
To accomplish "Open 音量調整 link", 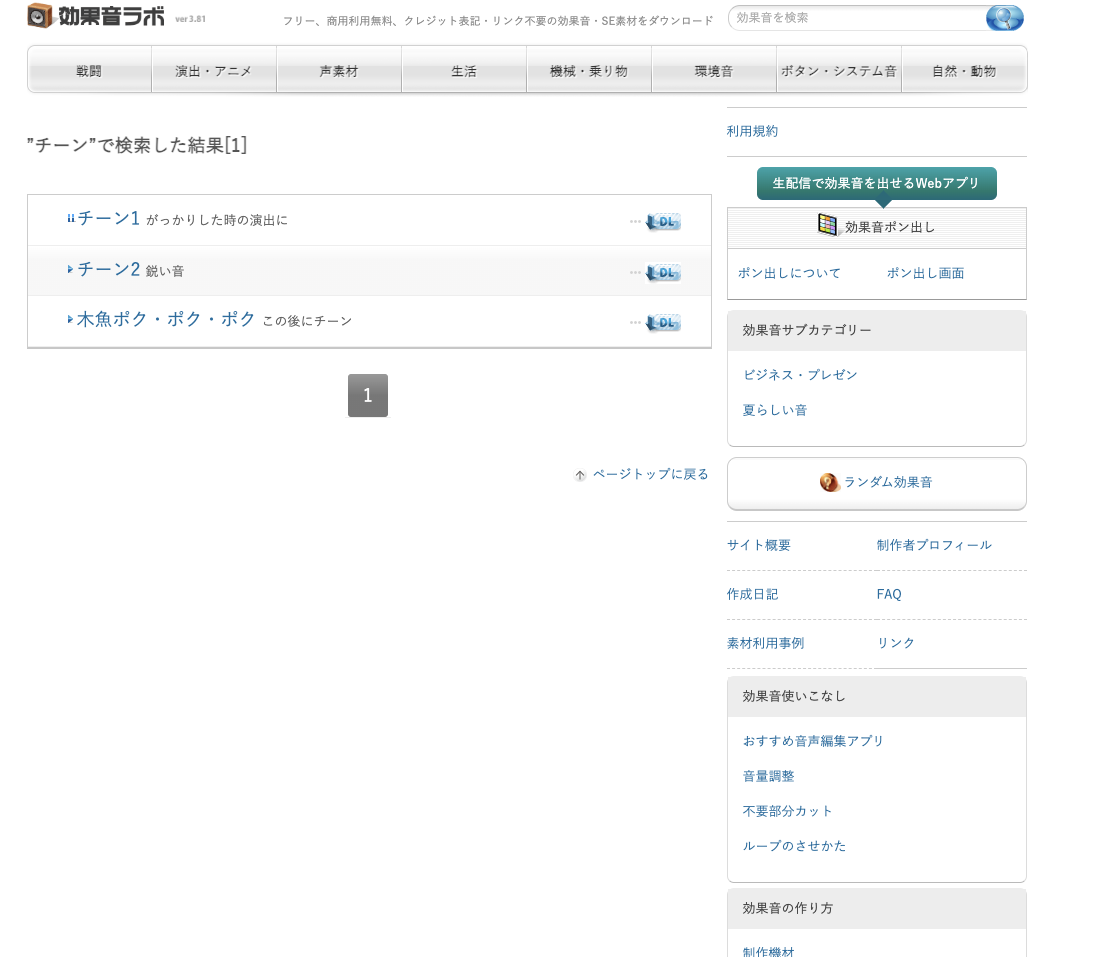I will (x=768, y=776).
